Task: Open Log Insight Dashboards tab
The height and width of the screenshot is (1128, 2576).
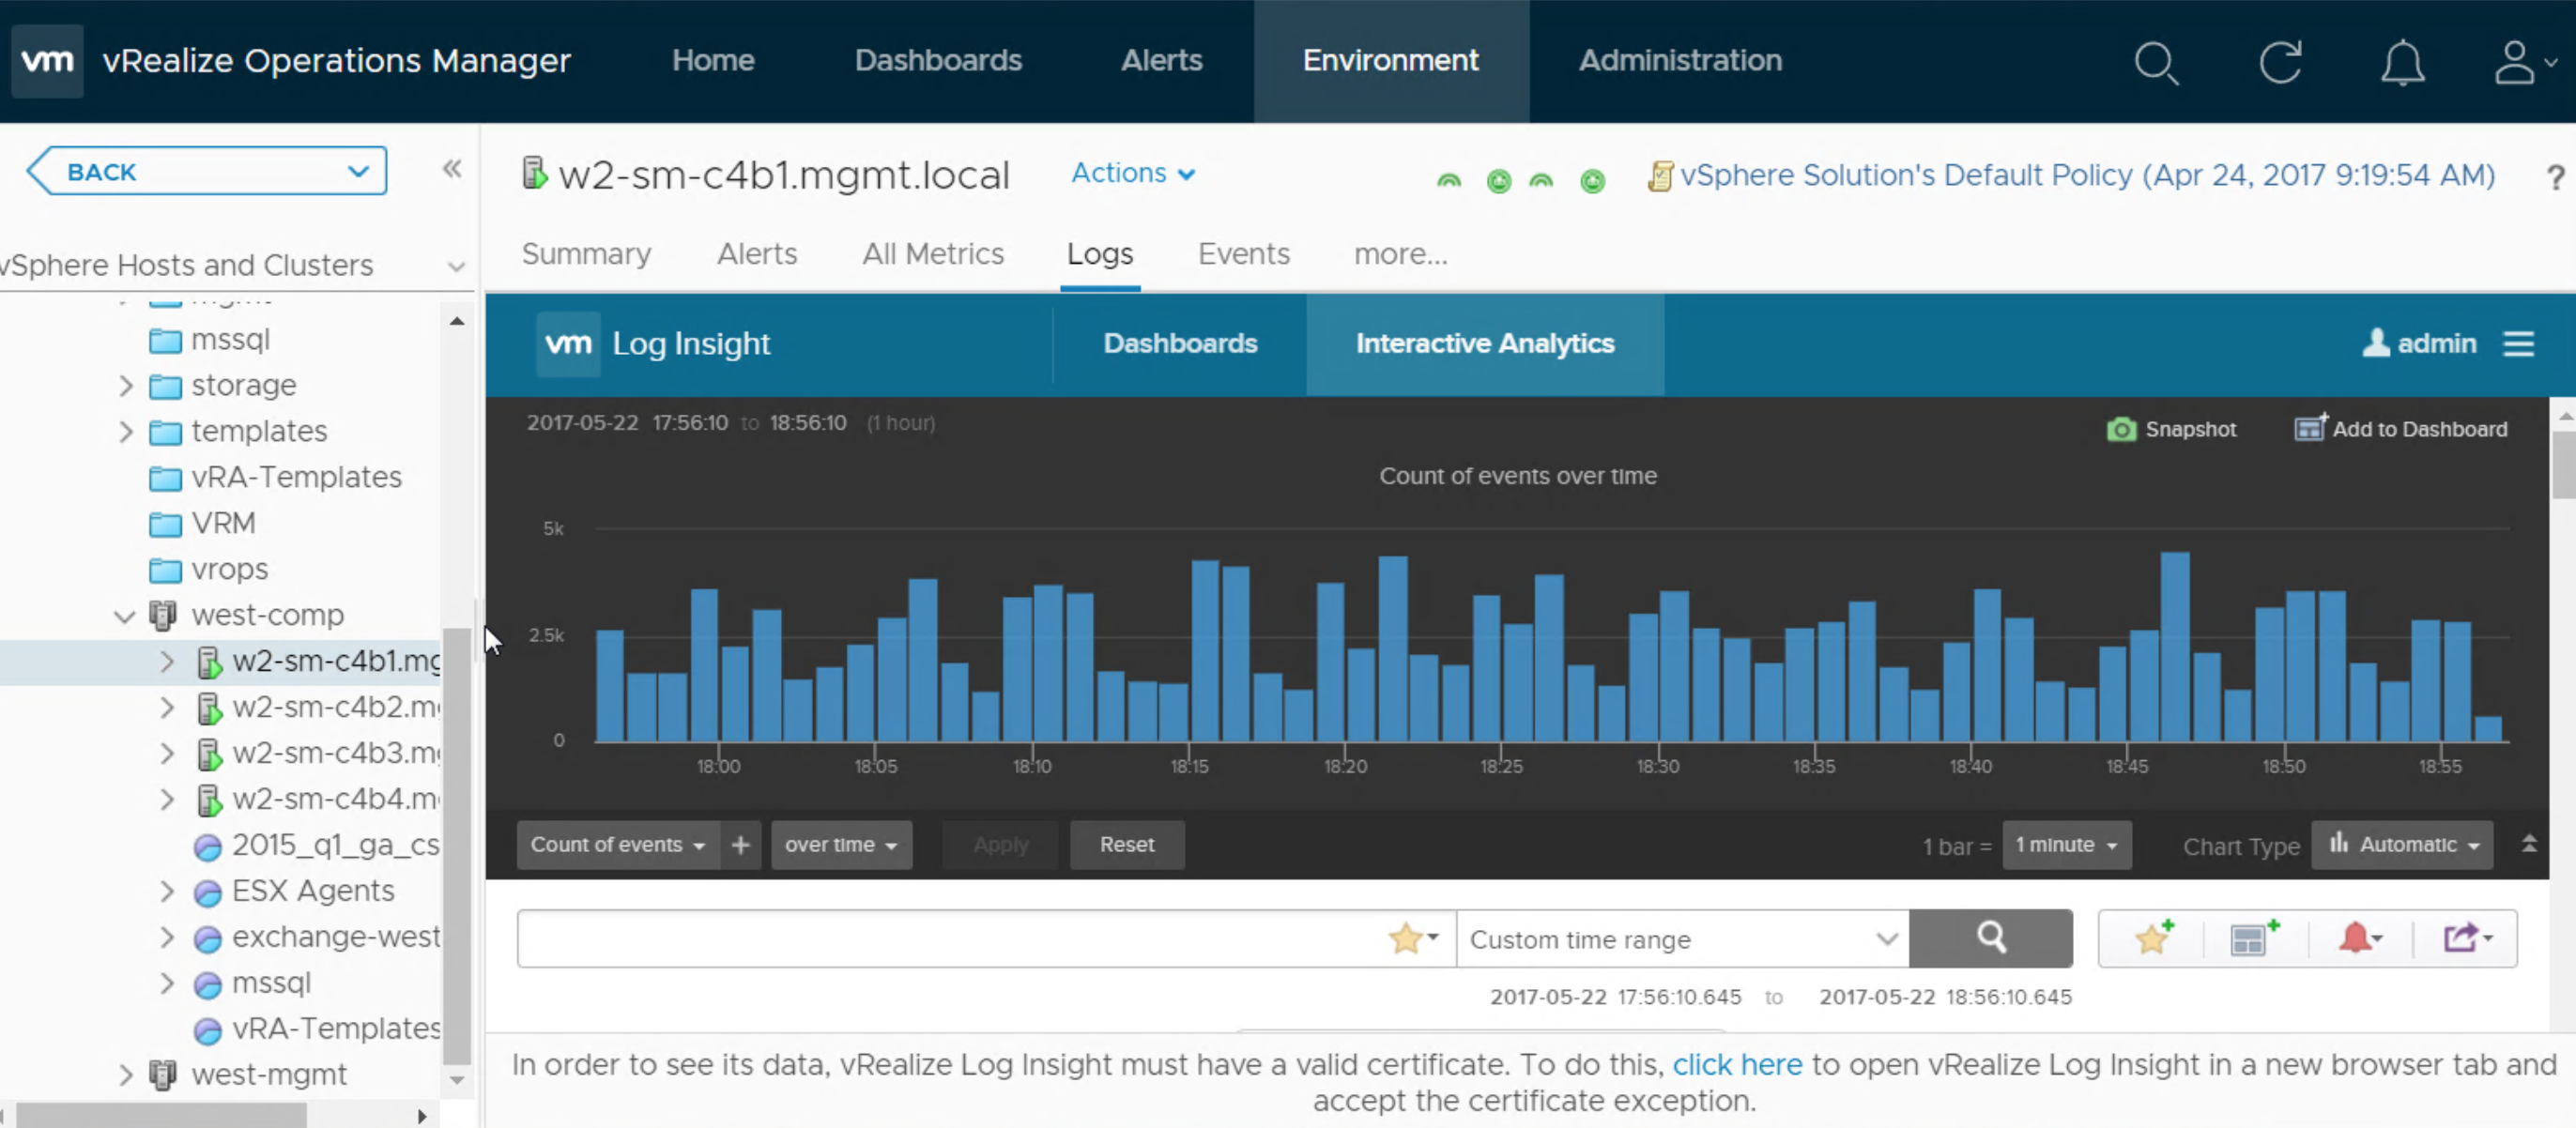Action: (1180, 344)
